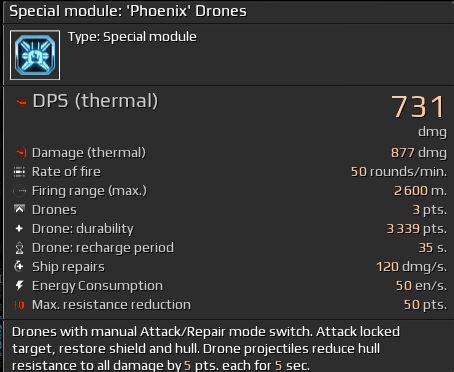The image size is (454, 372).
Task: Click the Damage thermal icon
Action: click(20, 153)
